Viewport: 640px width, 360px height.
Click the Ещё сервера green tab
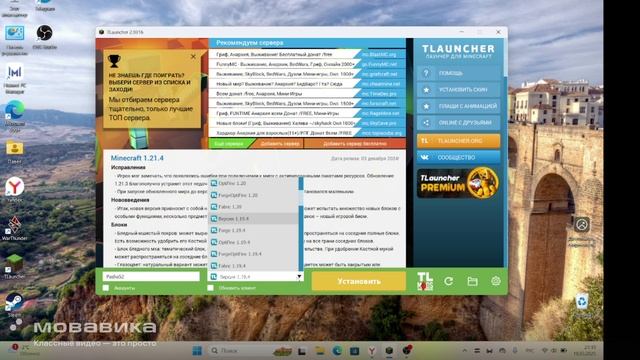click(x=229, y=144)
